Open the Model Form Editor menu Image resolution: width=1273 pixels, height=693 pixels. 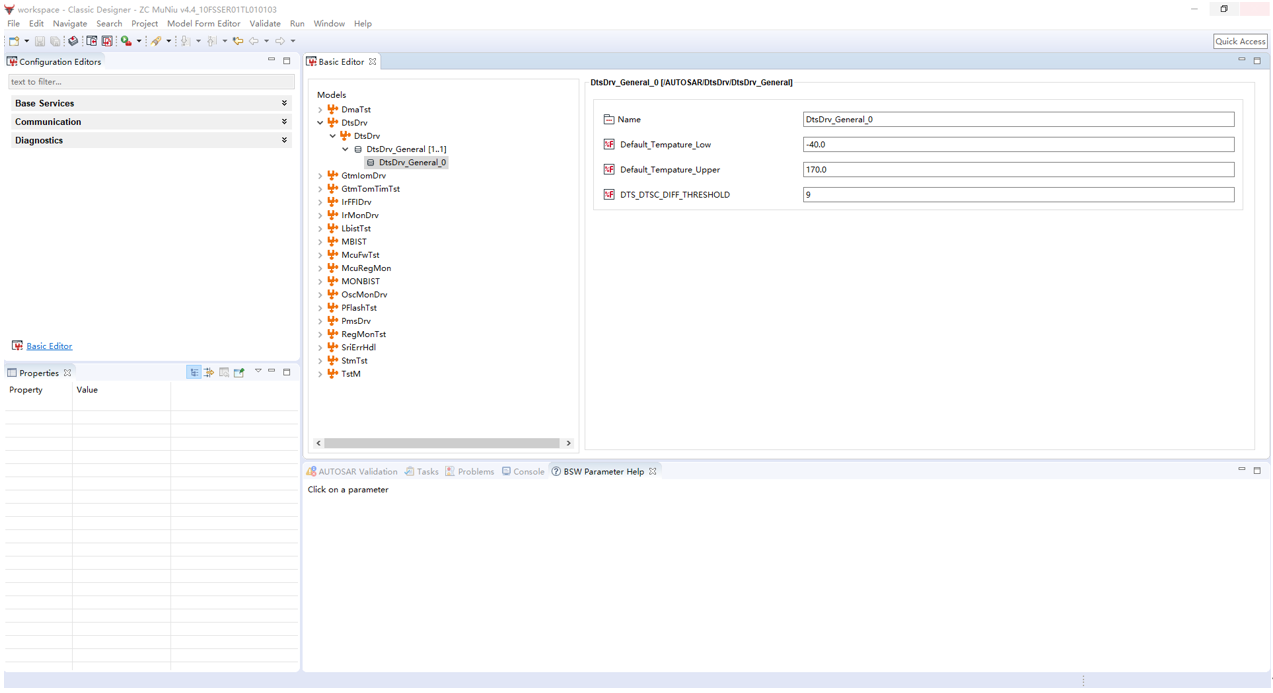pos(204,23)
